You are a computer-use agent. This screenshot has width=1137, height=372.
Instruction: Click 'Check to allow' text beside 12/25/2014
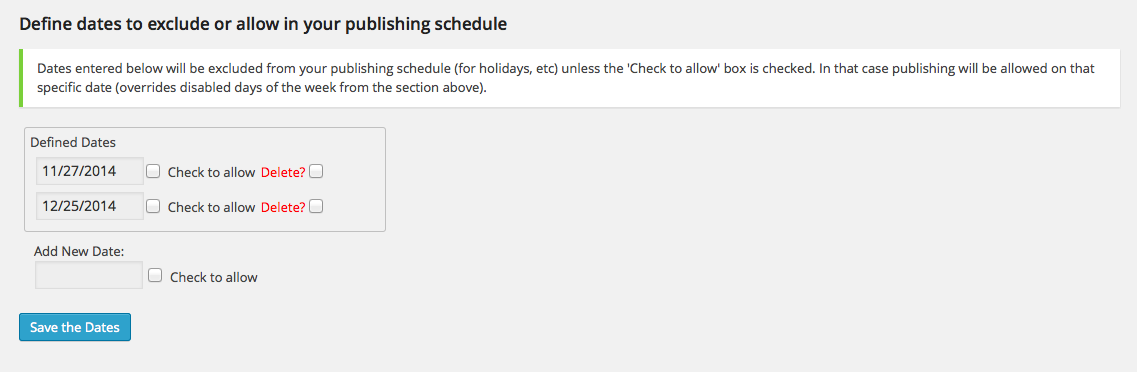point(211,207)
